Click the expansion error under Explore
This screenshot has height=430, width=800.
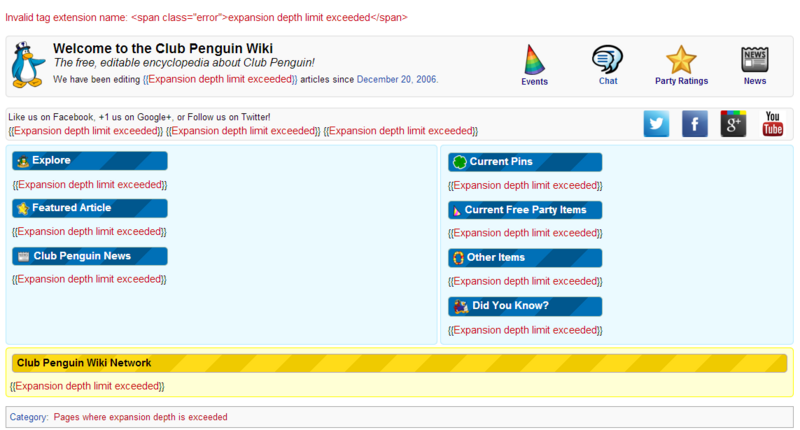(x=90, y=185)
